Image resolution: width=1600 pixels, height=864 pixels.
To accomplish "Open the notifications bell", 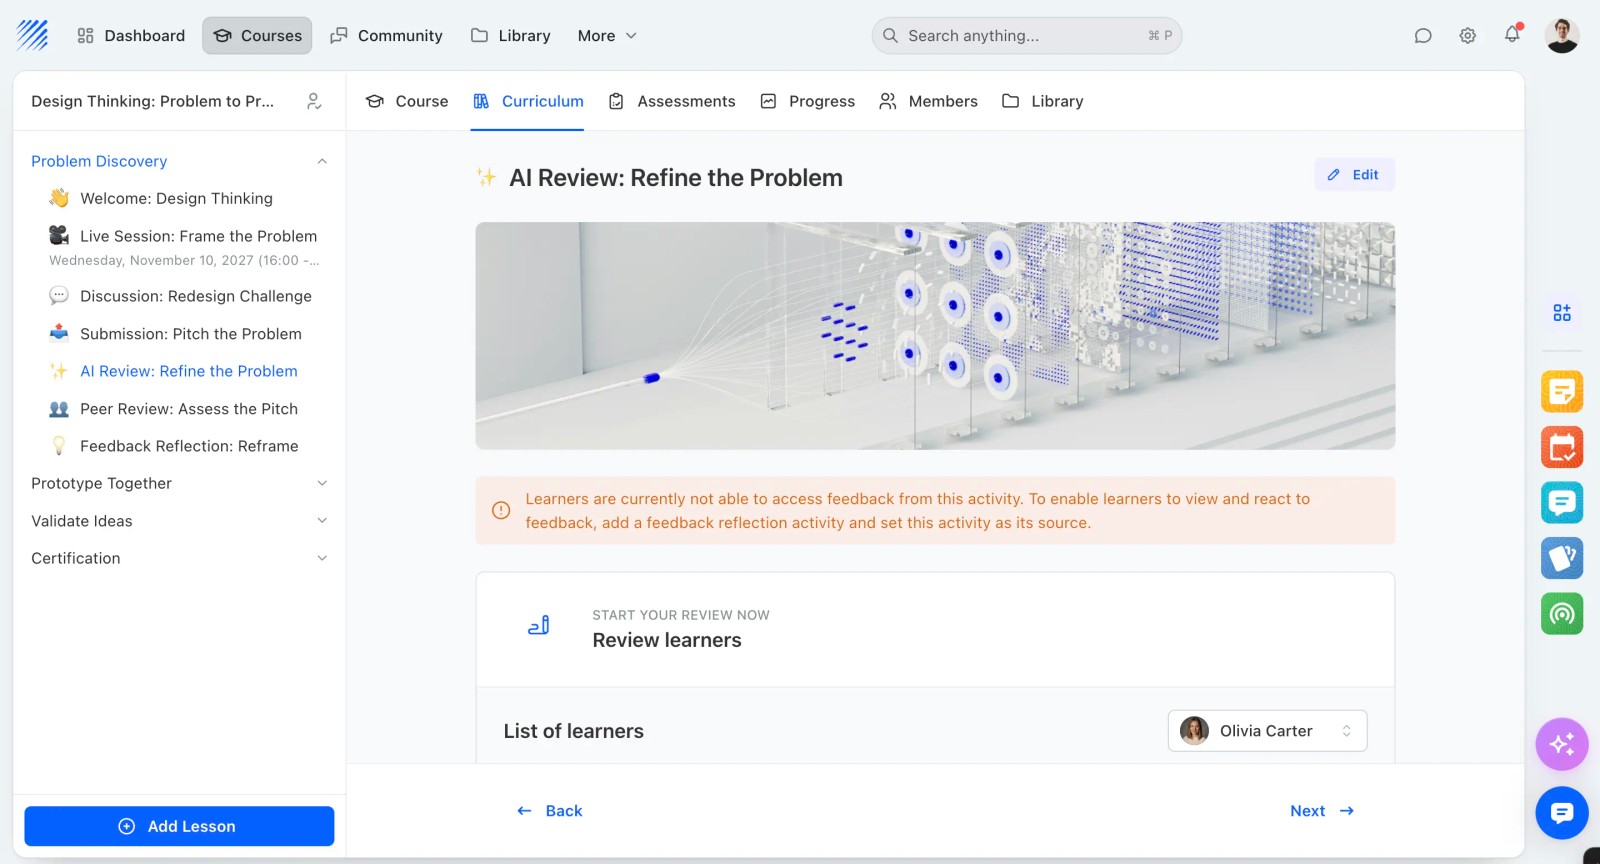I will point(1512,35).
